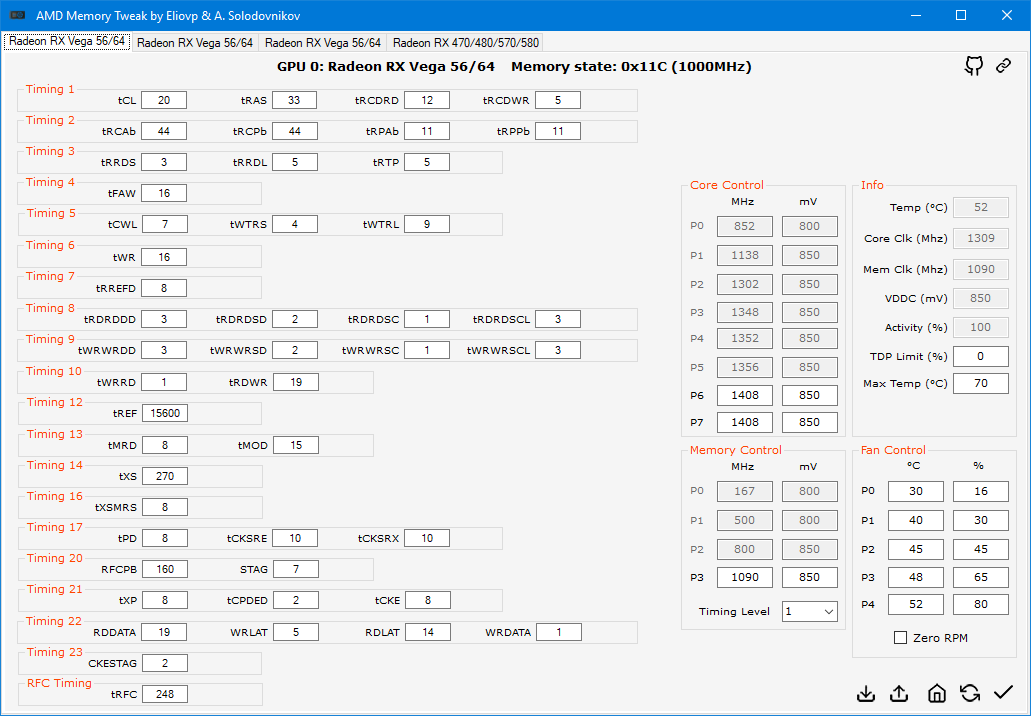Click Core Control P7 mV field
This screenshot has width=1031, height=716.
[809, 422]
